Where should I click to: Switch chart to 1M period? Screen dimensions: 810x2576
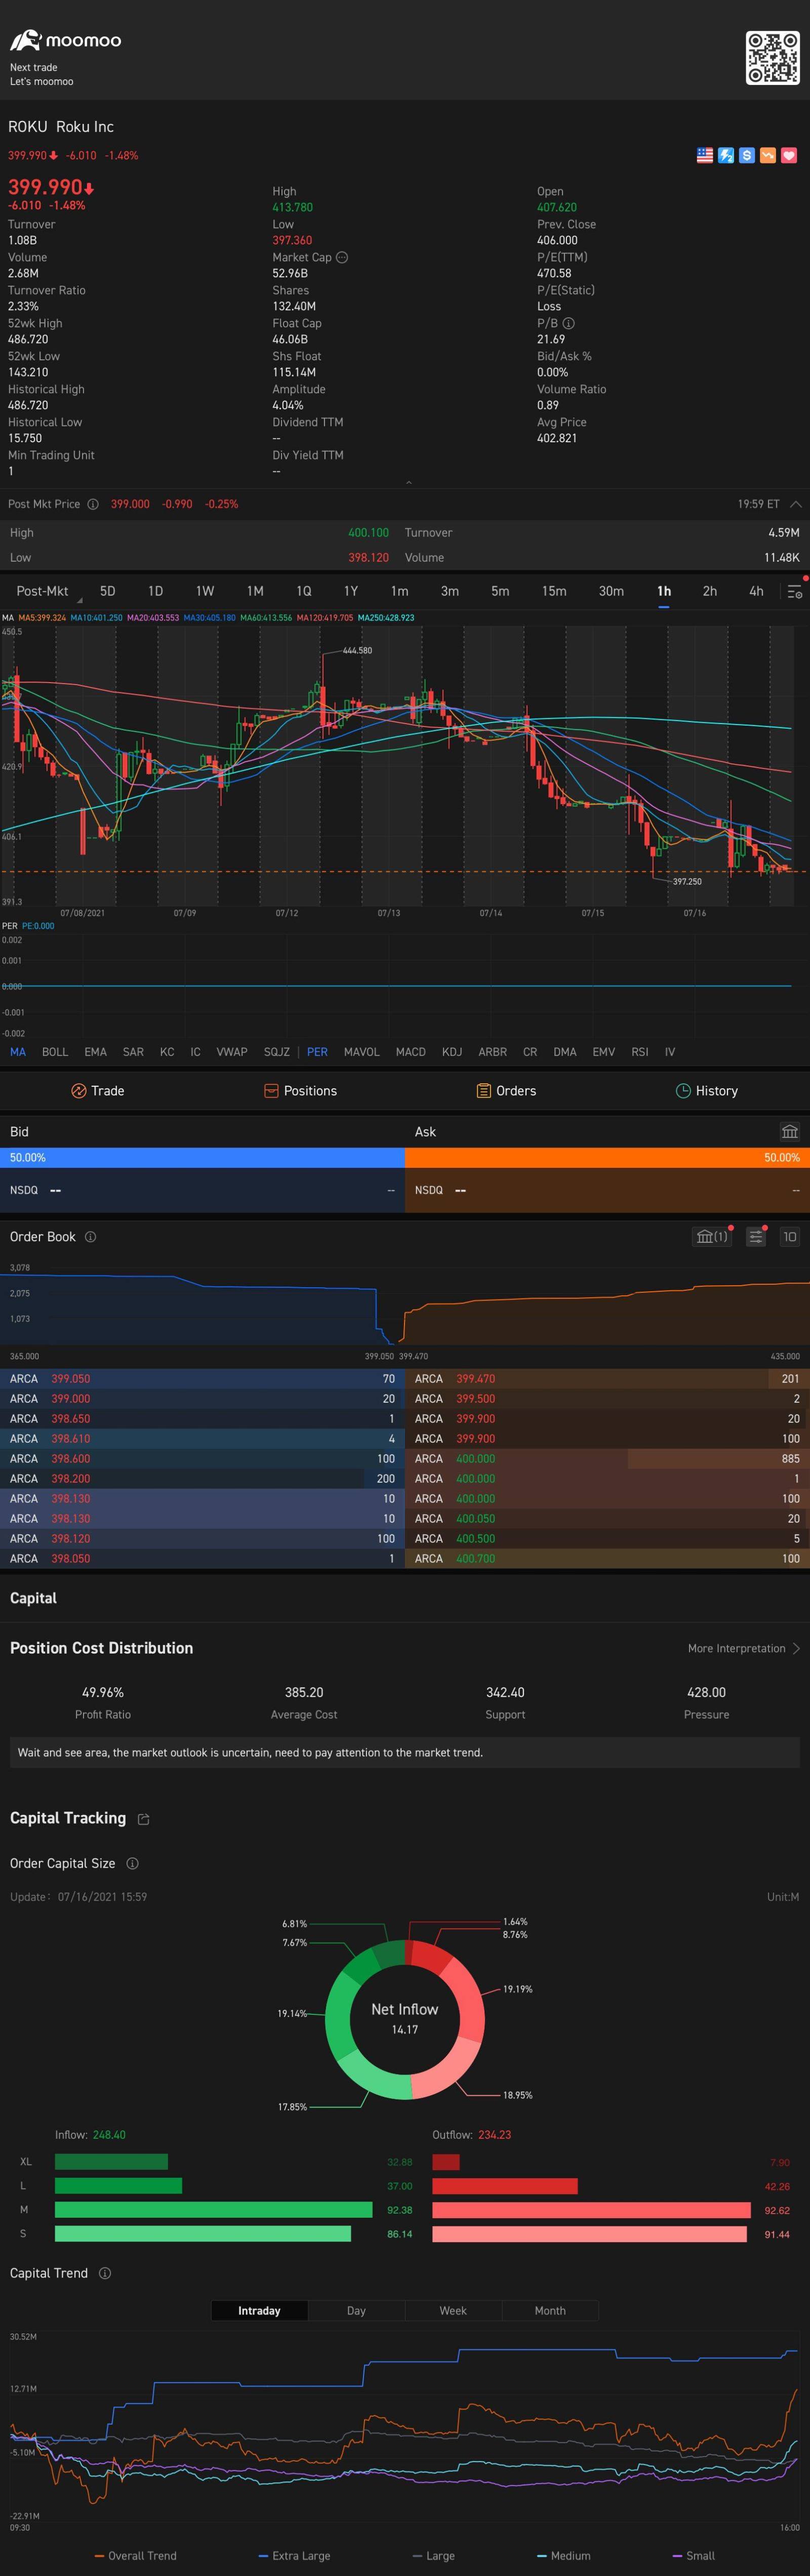point(255,591)
